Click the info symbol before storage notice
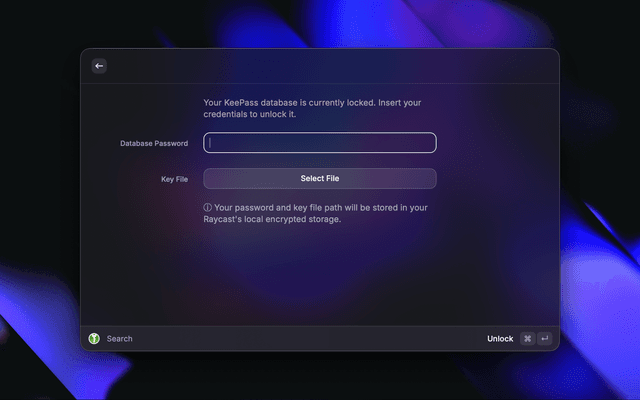Screen dimensions: 640x400 pos(206,208)
